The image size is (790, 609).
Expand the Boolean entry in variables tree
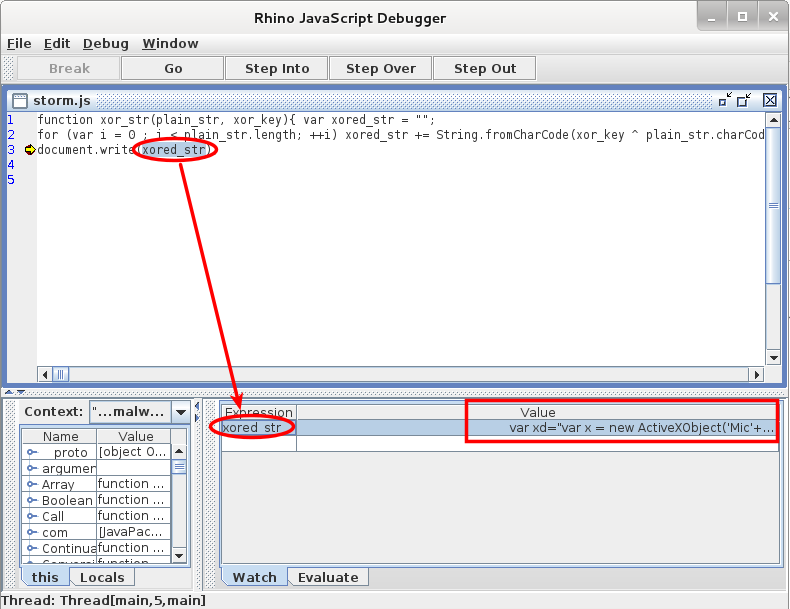tap(32, 501)
